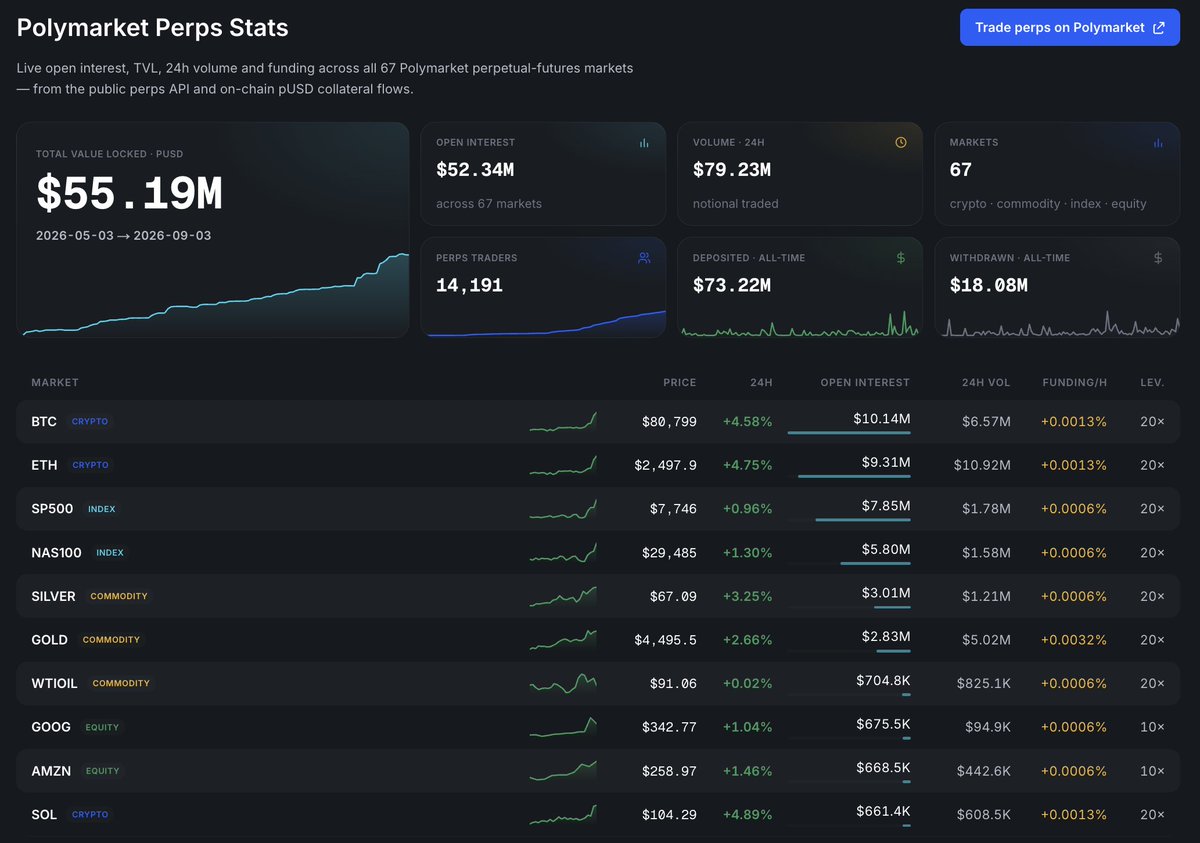This screenshot has width=1200, height=843.
Task: Click the SOL price sparkline
Action: coord(563,815)
